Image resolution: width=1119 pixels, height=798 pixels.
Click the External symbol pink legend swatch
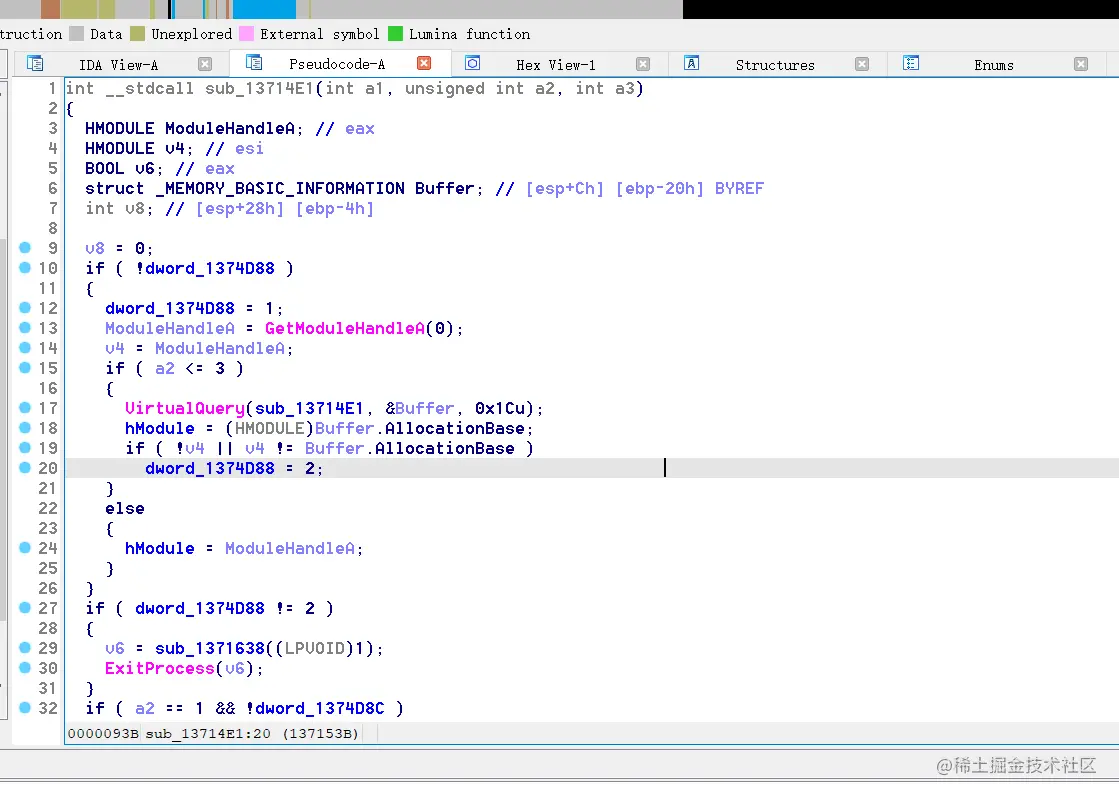246,34
